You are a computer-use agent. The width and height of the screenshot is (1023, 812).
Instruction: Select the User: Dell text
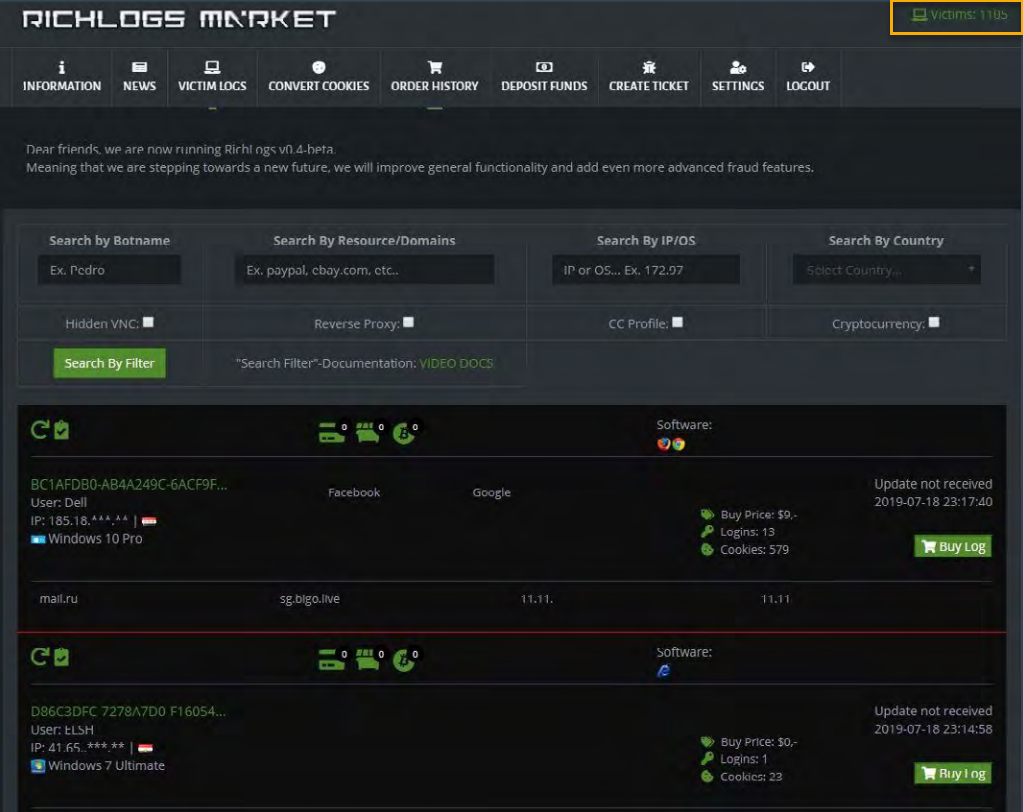[59, 503]
